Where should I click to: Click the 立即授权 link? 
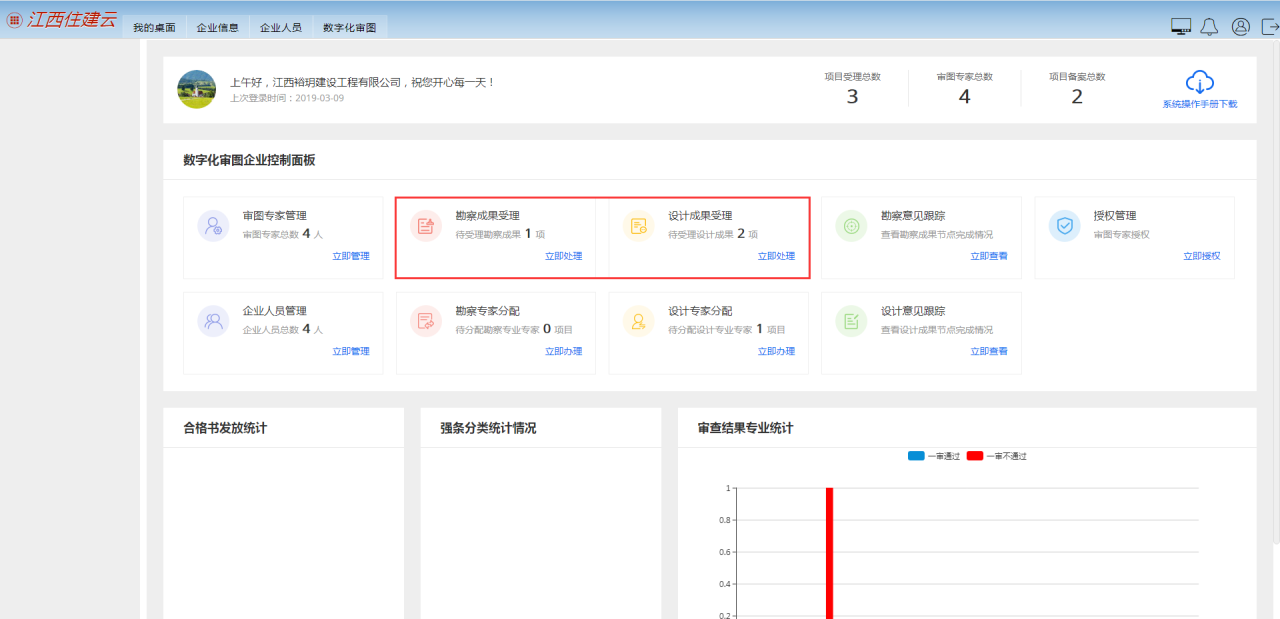1202,256
